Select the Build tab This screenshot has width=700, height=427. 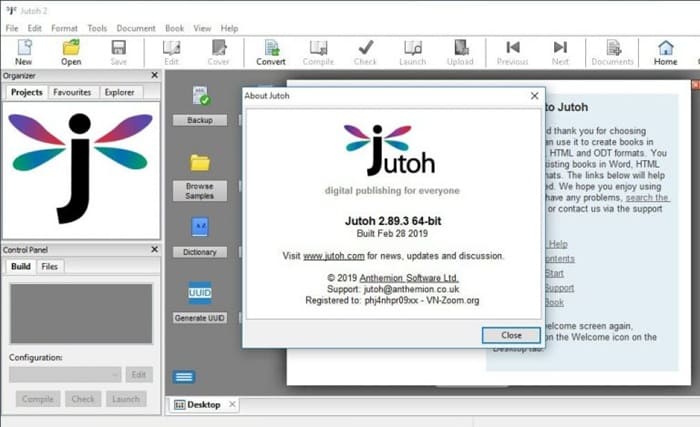[21, 266]
